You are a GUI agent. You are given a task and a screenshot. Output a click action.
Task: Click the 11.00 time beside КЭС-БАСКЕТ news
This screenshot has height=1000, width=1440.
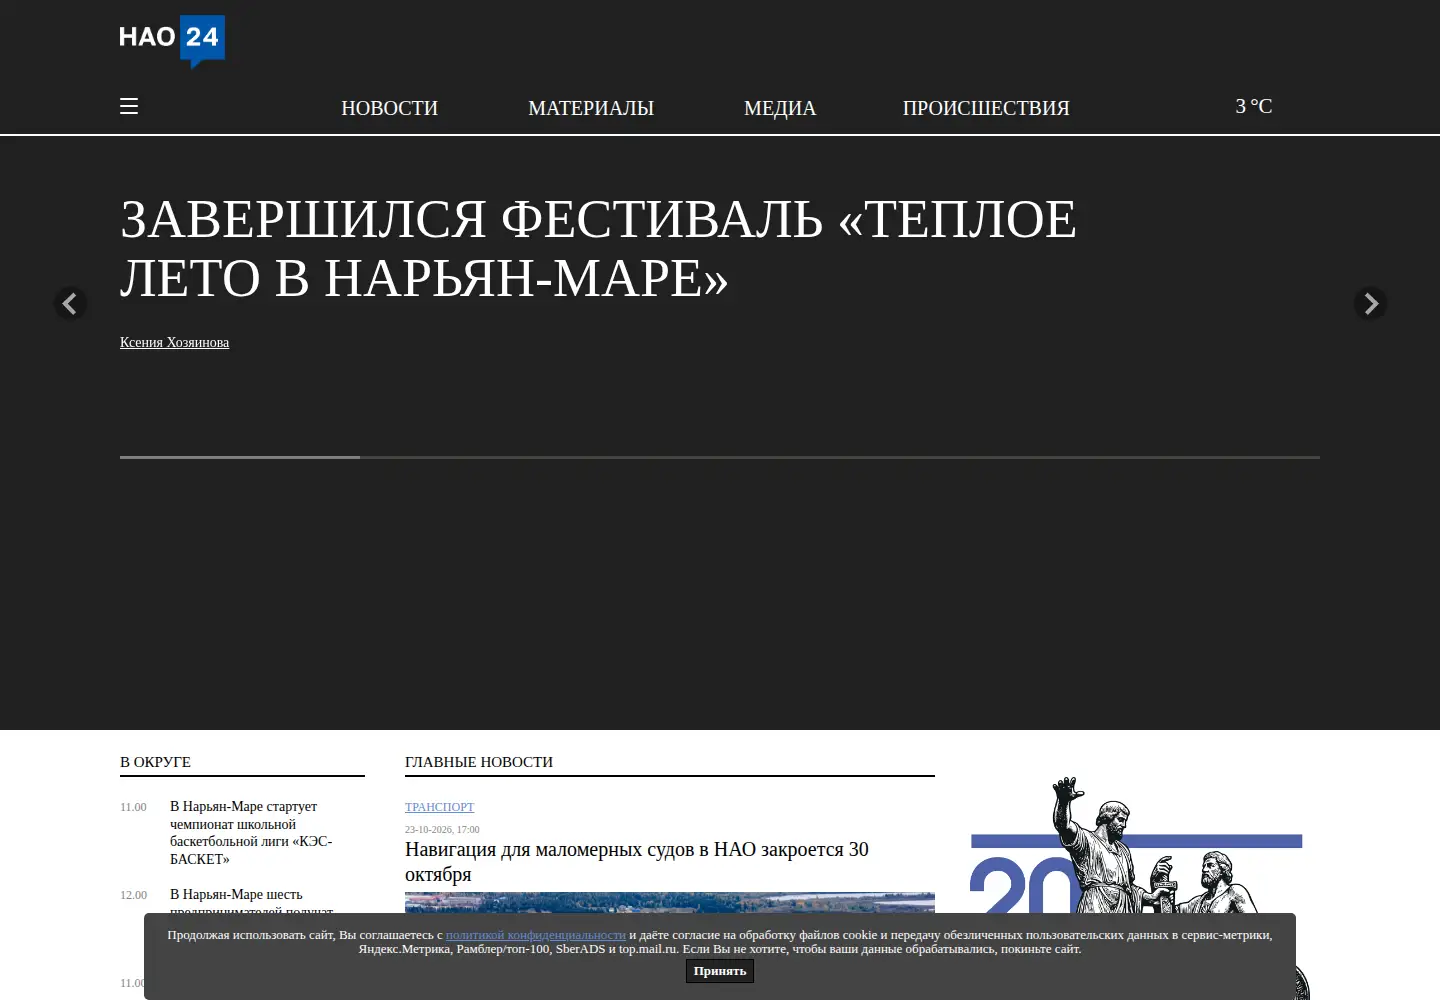coord(133,807)
